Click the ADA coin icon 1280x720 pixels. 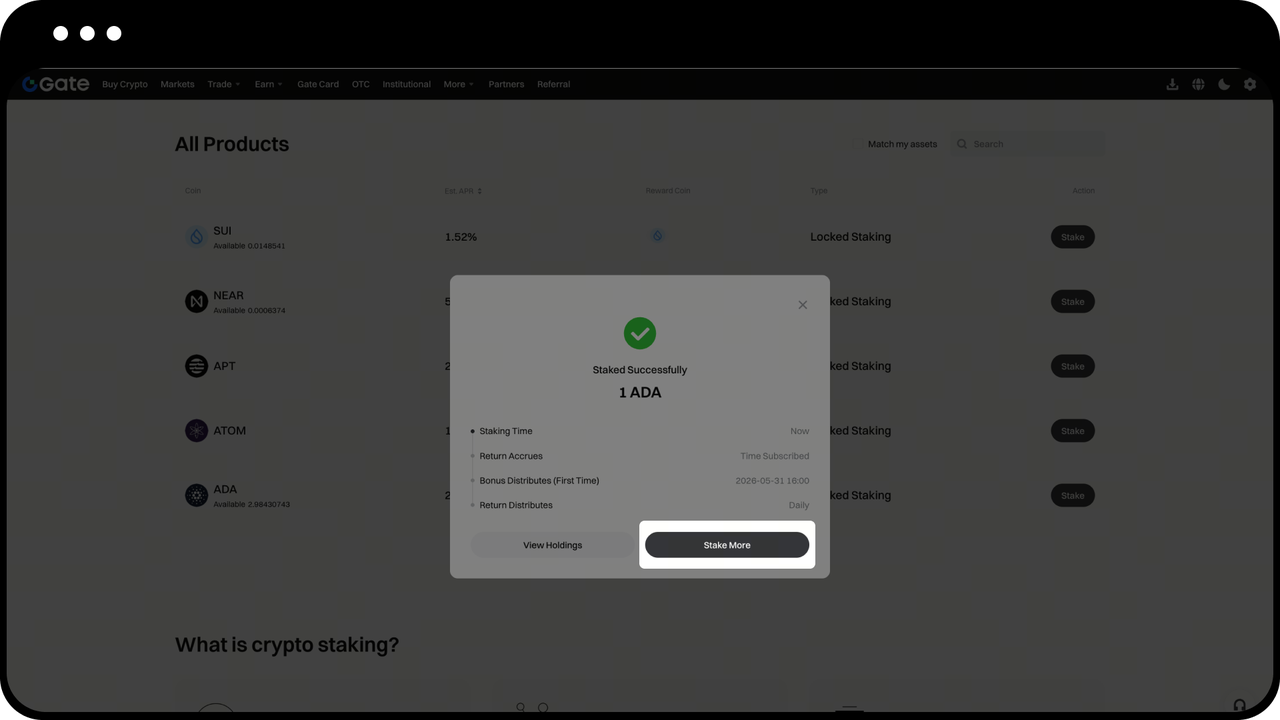(x=196, y=495)
